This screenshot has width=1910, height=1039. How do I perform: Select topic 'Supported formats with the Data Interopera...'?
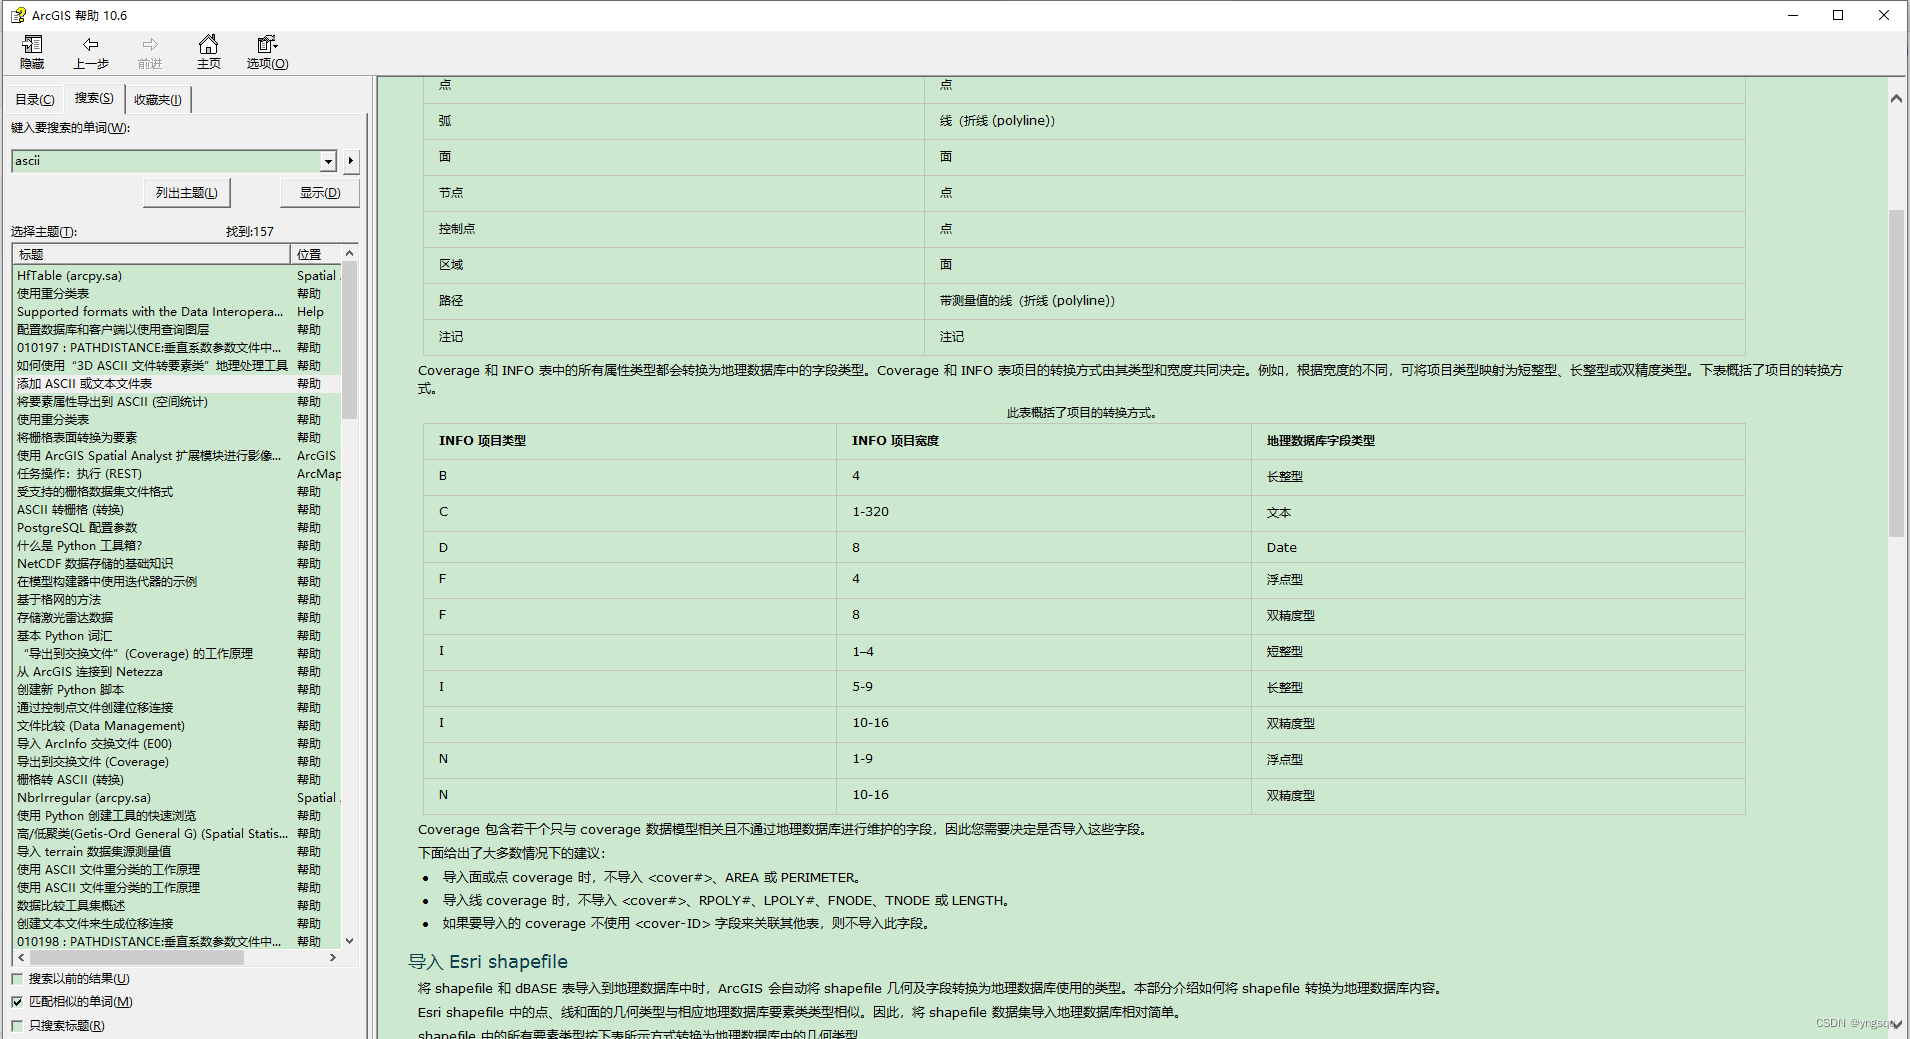tap(150, 312)
